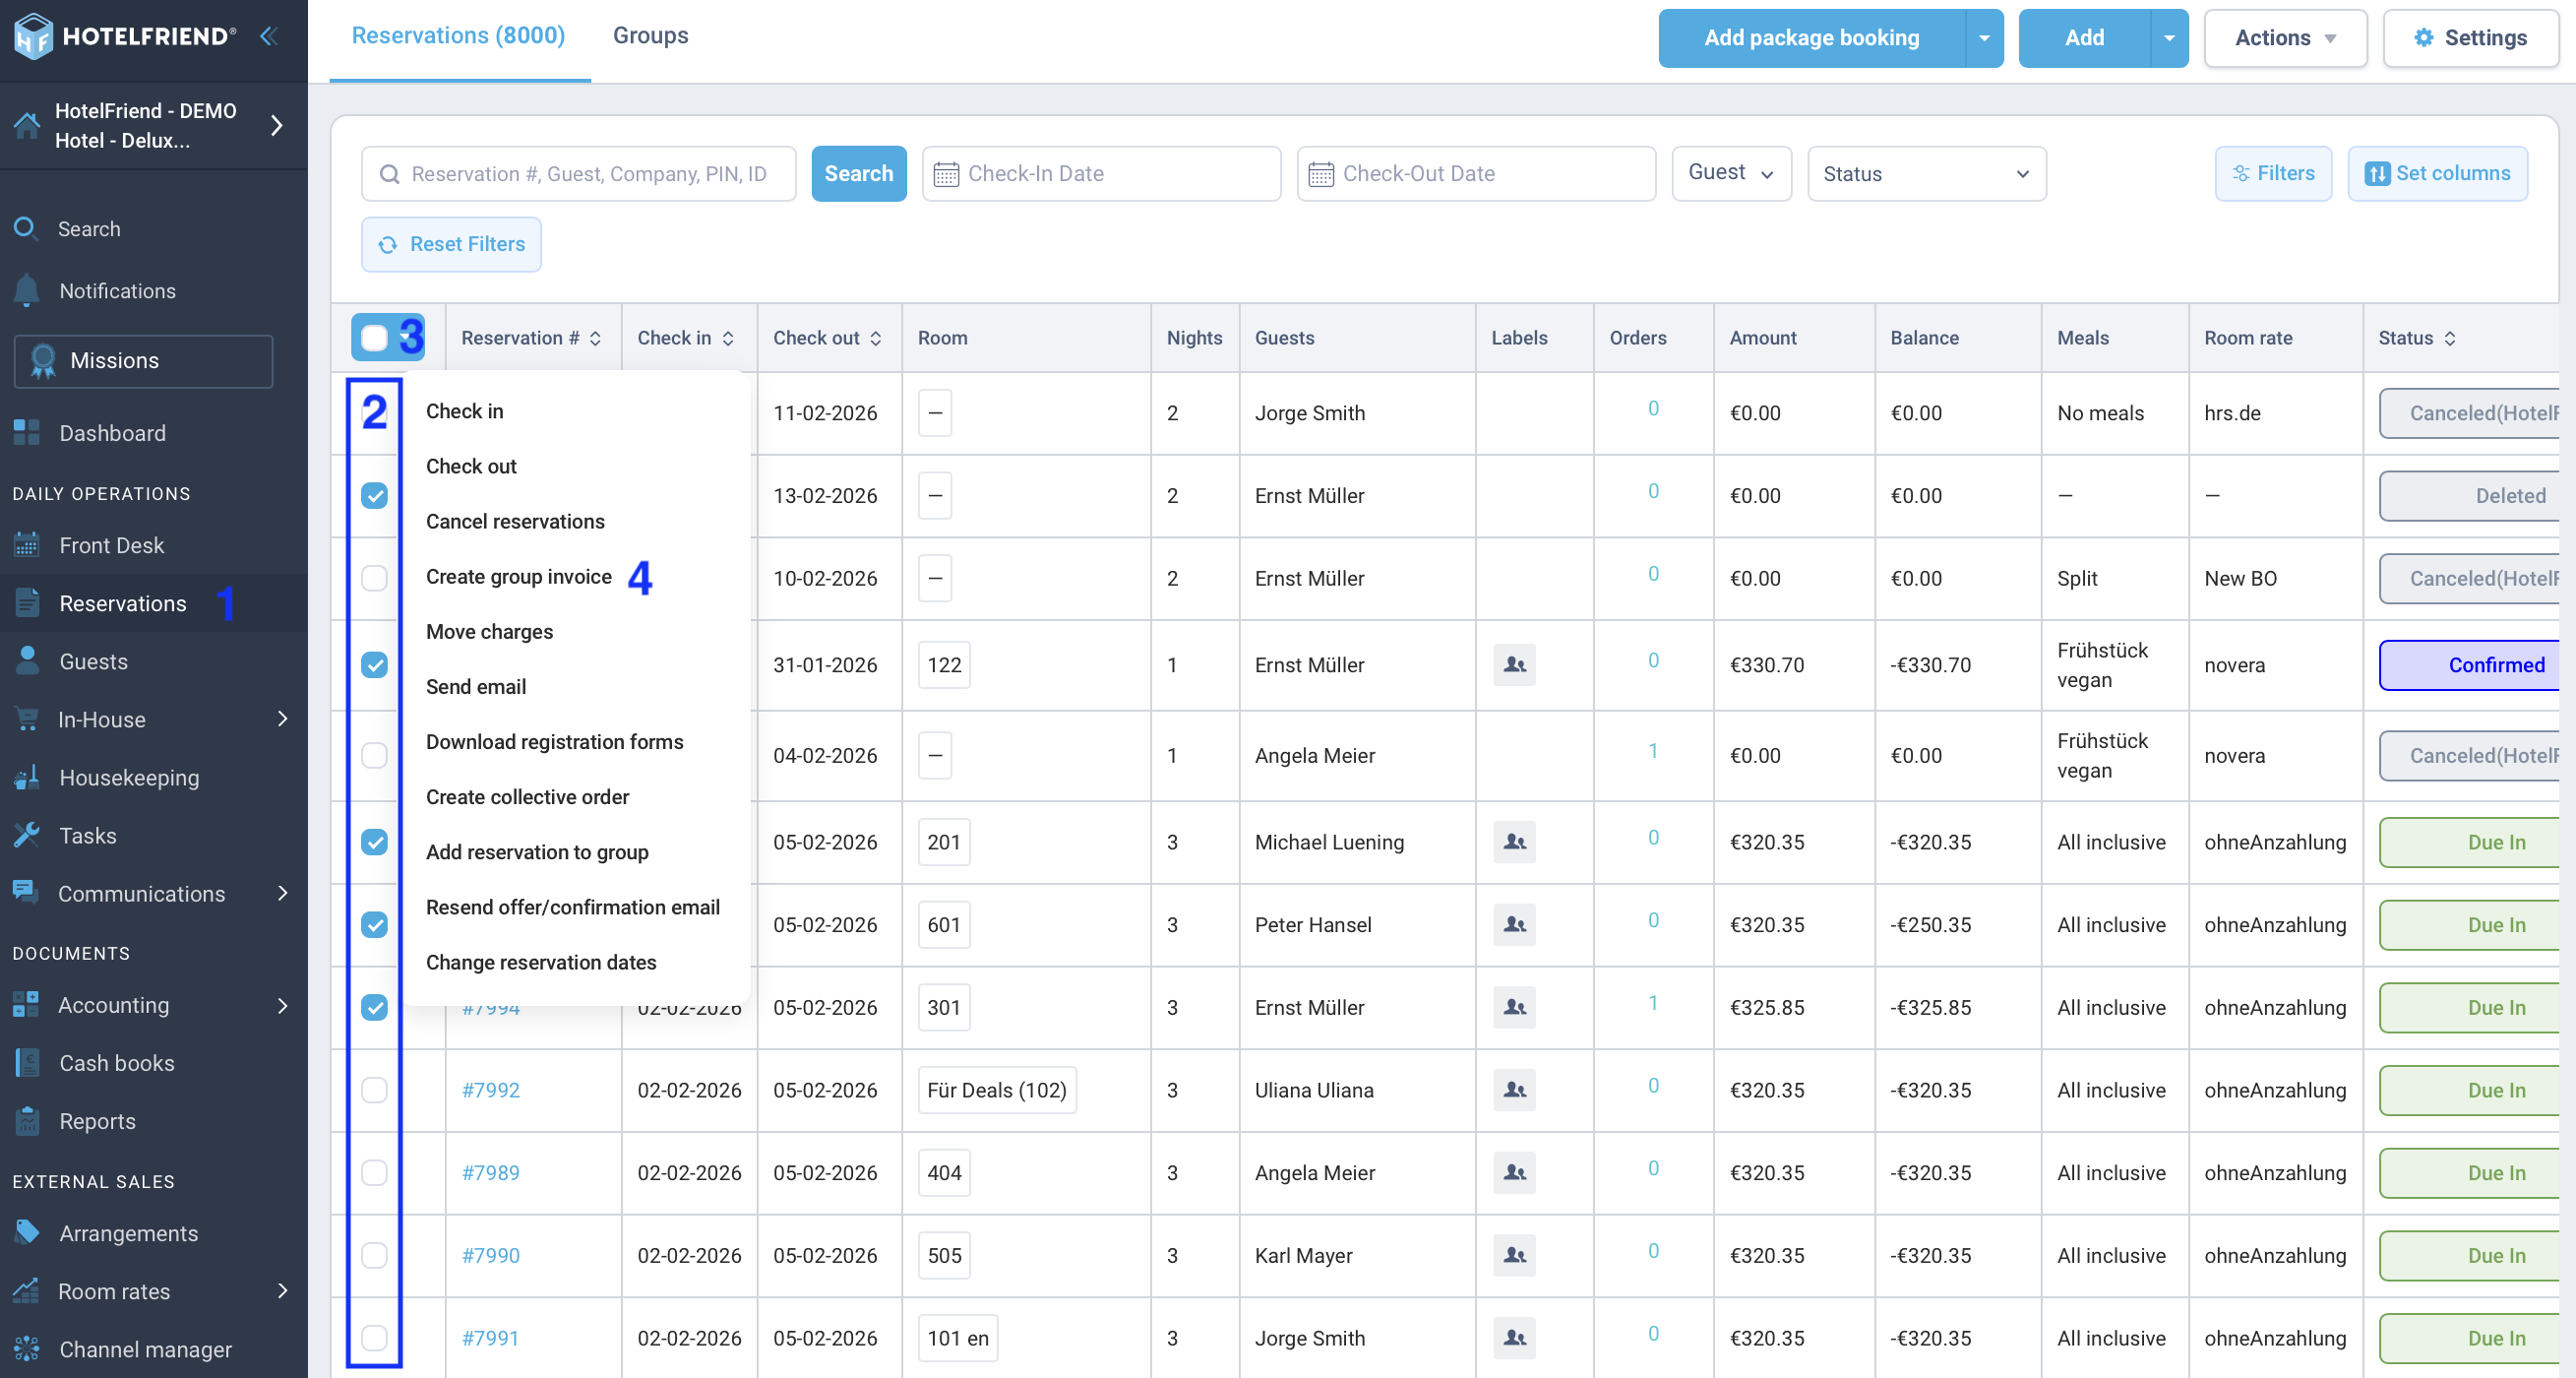Open the Actions dropdown
This screenshot has height=1378, width=2576.
pyautogui.click(x=2284, y=38)
